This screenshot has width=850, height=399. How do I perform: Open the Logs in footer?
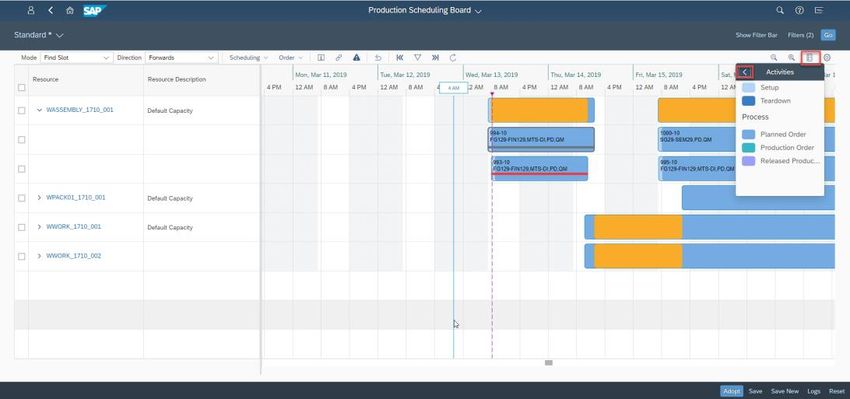pyautogui.click(x=814, y=391)
